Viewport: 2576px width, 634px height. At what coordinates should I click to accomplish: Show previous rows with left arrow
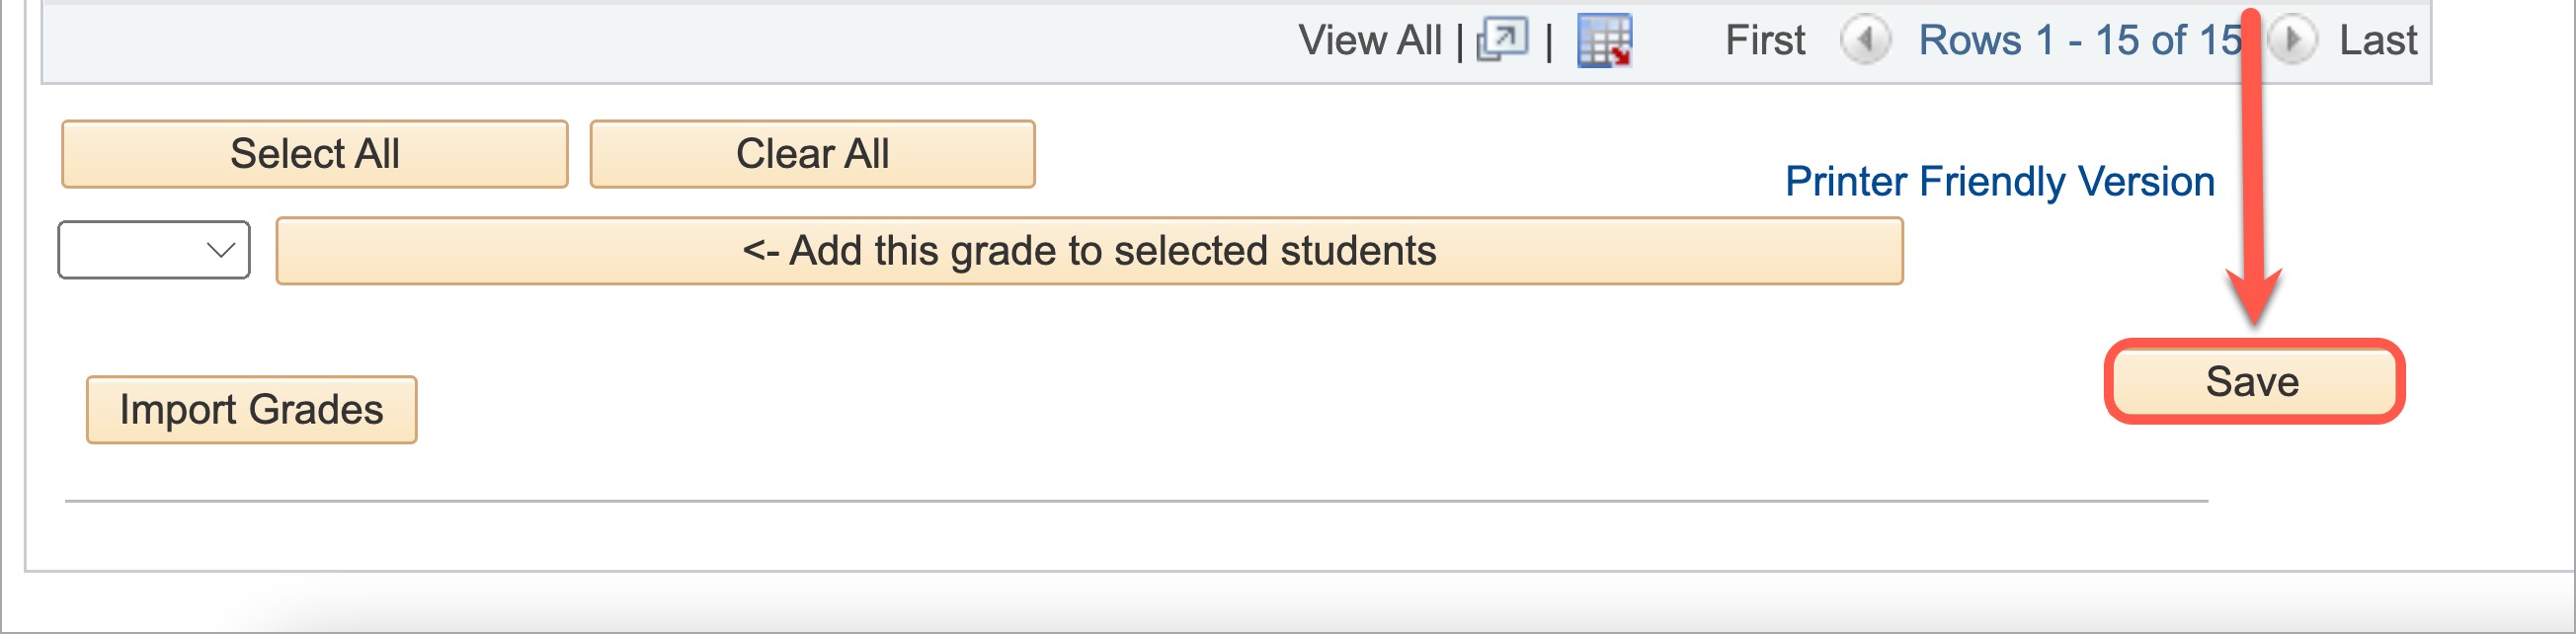pyautogui.click(x=1865, y=41)
